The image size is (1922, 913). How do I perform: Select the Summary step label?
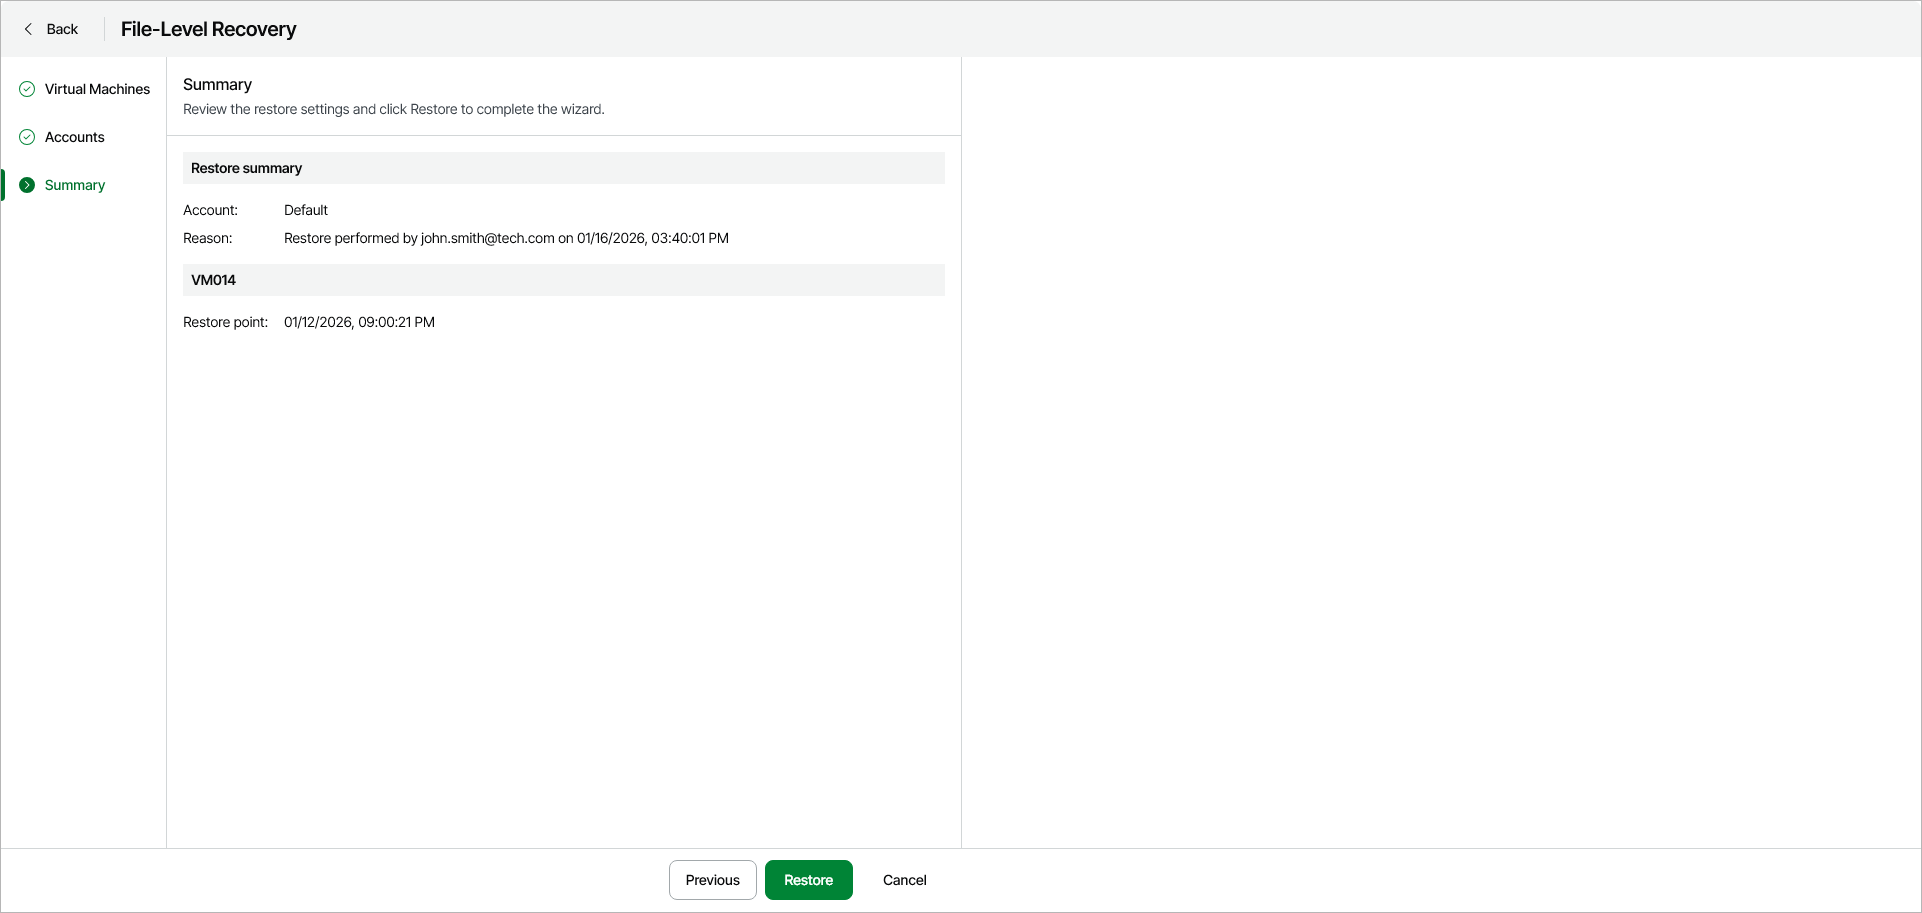coord(75,185)
